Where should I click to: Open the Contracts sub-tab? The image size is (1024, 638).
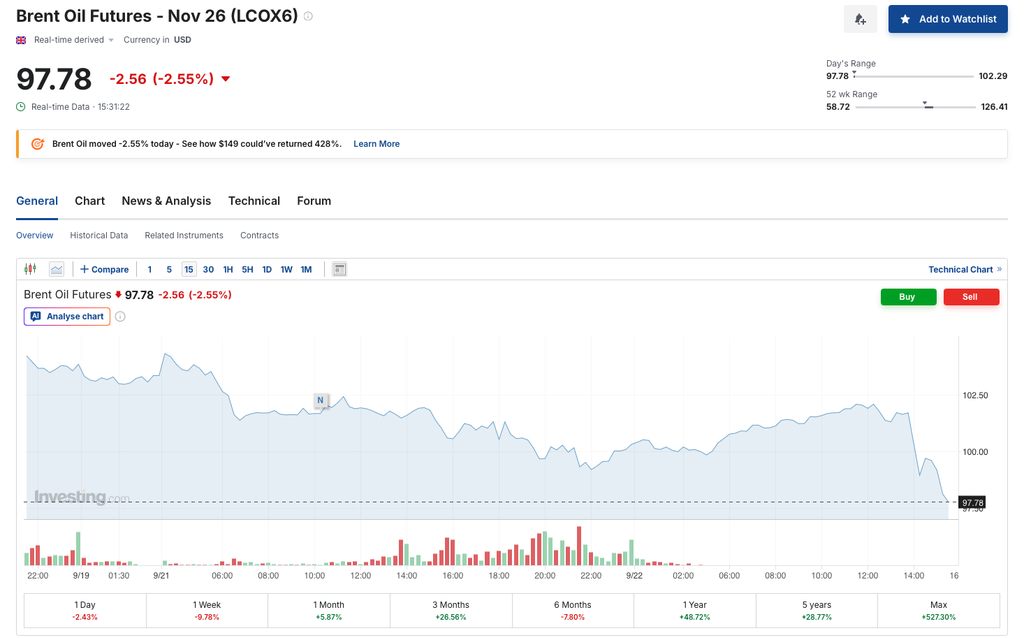pyautogui.click(x=259, y=235)
